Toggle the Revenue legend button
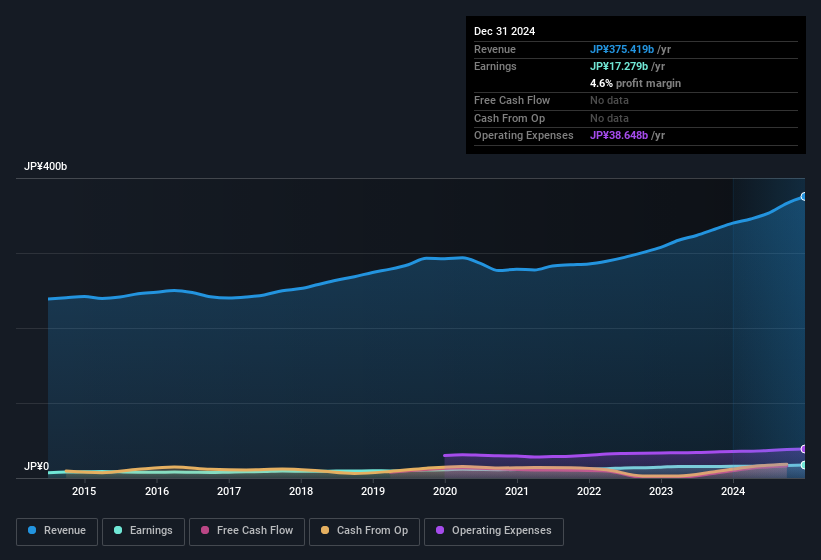The height and width of the screenshot is (560, 821). coord(57,531)
